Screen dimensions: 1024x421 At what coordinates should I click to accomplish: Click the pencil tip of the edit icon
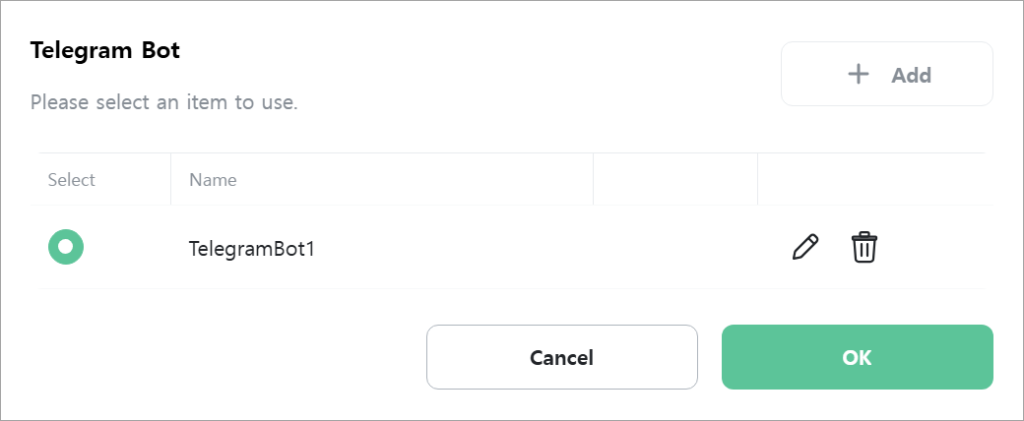click(x=795, y=257)
